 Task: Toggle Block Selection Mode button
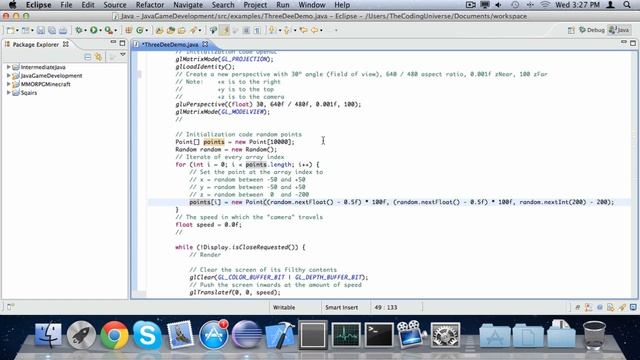pyautogui.click(x=246, y=30)
